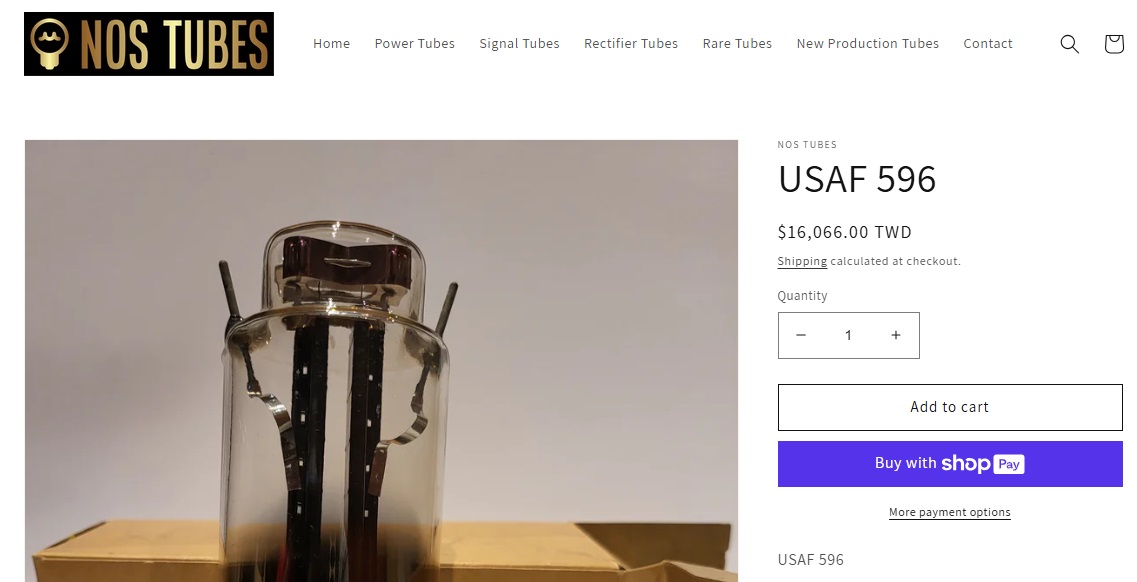The width and height of the screenshot is (1137, 582).
Task: Click Add to cart button
Action: click(x=950, y=407)
